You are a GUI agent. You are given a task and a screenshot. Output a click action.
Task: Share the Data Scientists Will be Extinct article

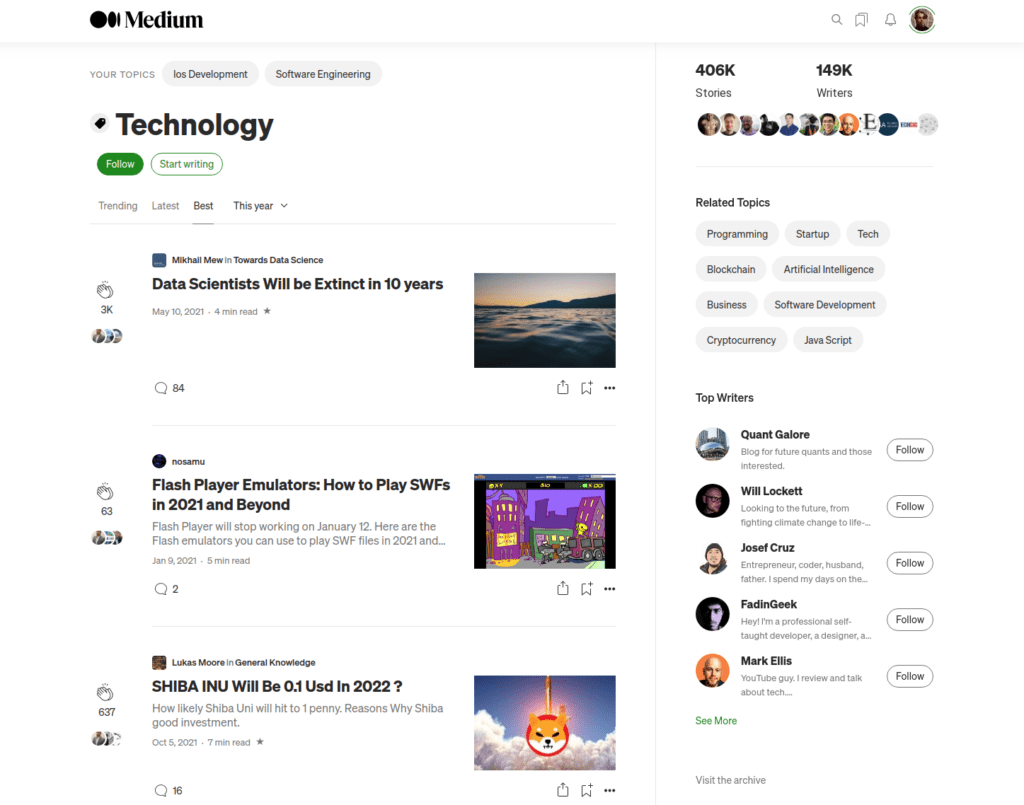point(562,387)
